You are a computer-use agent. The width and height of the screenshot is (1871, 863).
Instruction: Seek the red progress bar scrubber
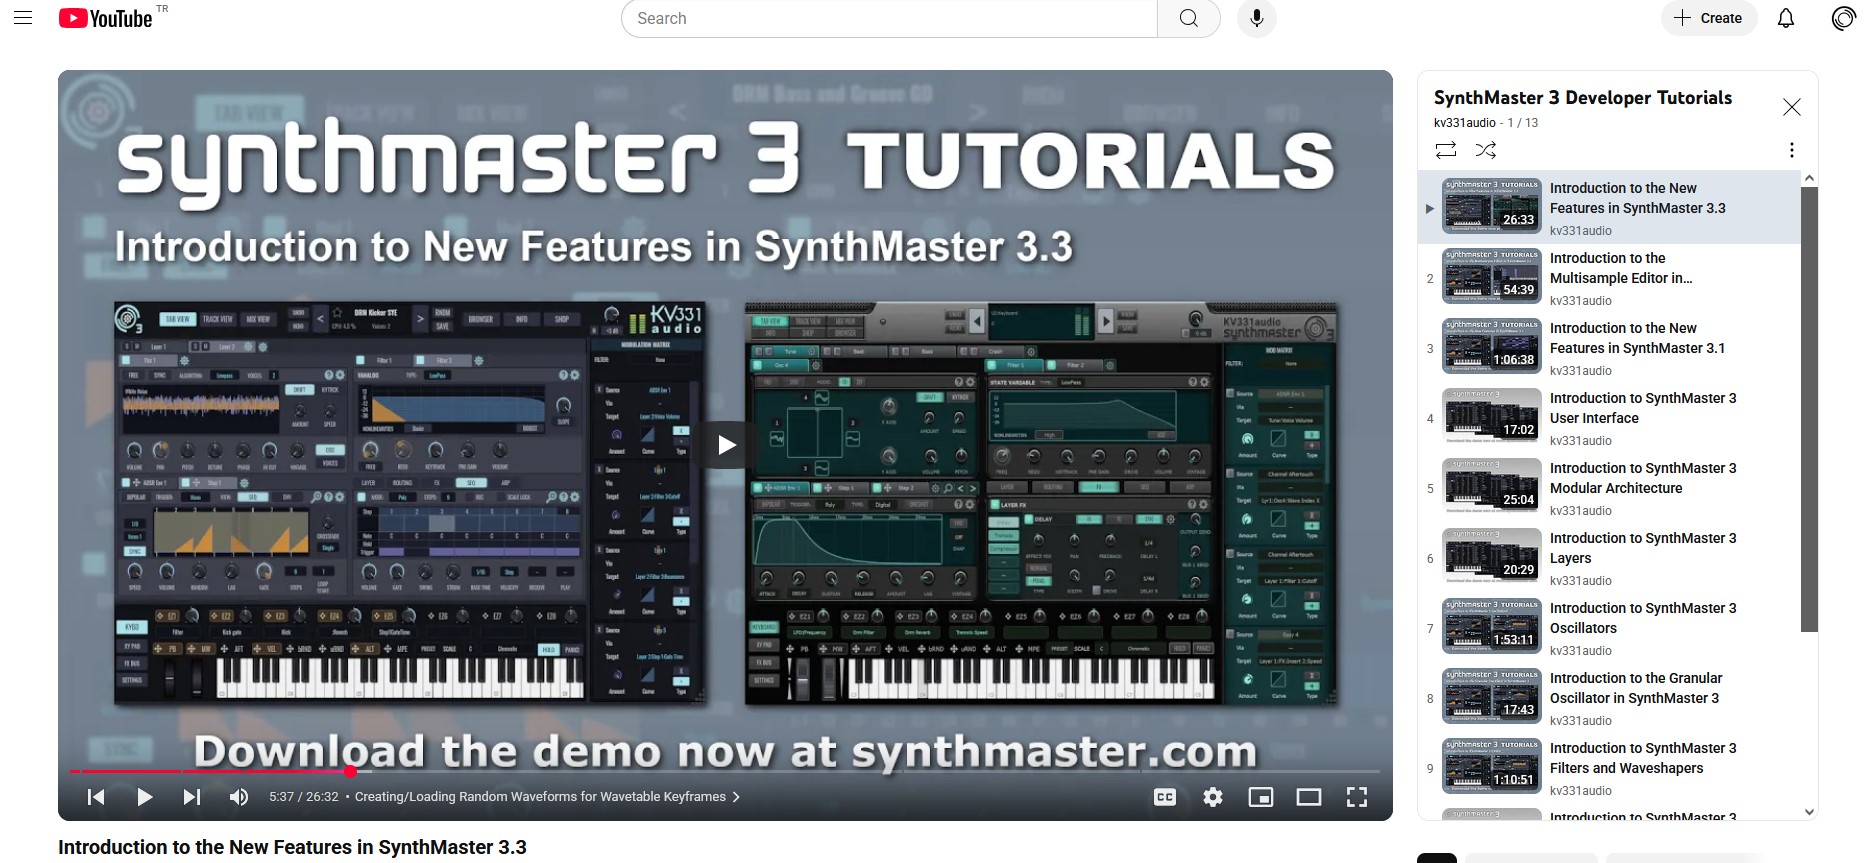[x=350, y=771]
